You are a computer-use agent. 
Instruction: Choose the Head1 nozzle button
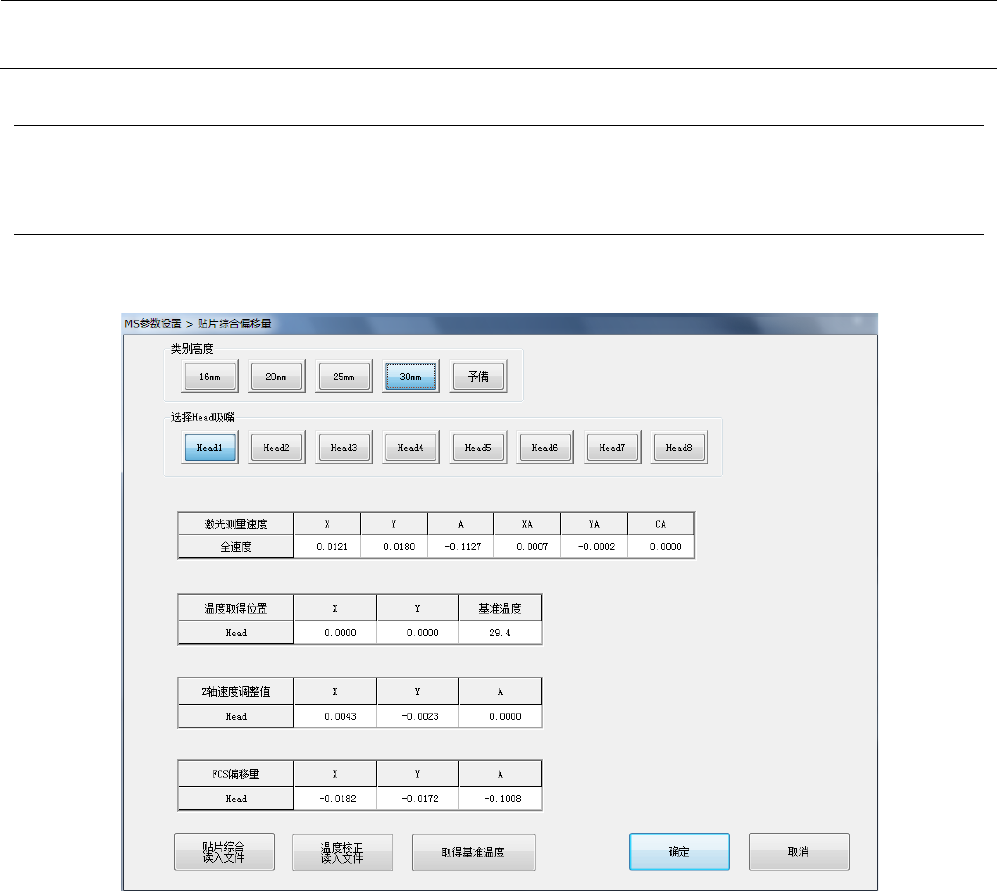[x=210, y=447]
